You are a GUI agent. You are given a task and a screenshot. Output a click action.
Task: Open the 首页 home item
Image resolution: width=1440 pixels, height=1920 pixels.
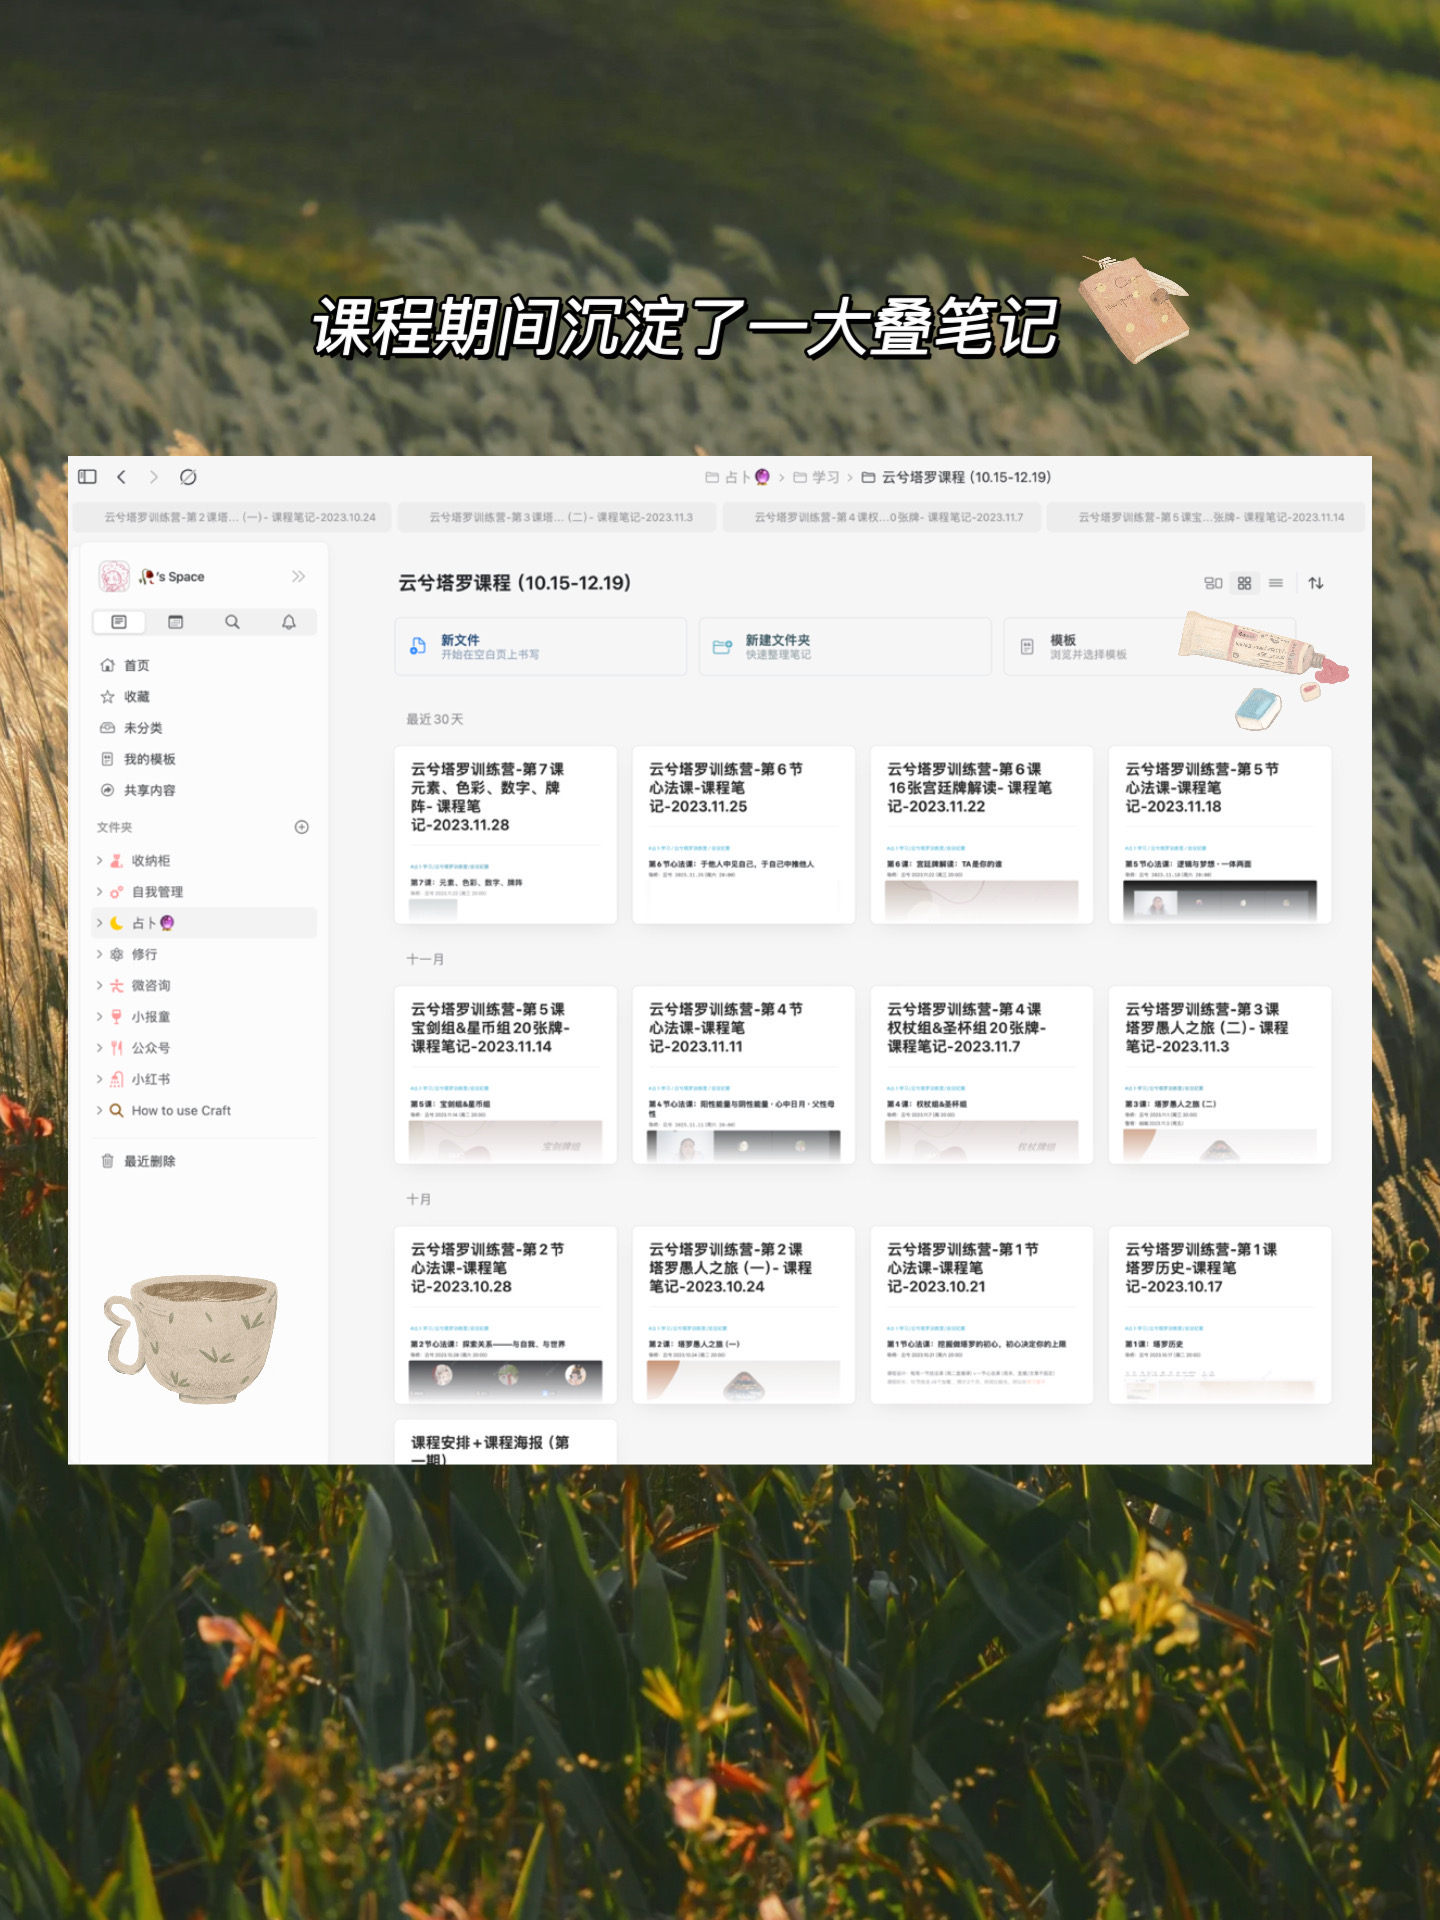(136, 665)
